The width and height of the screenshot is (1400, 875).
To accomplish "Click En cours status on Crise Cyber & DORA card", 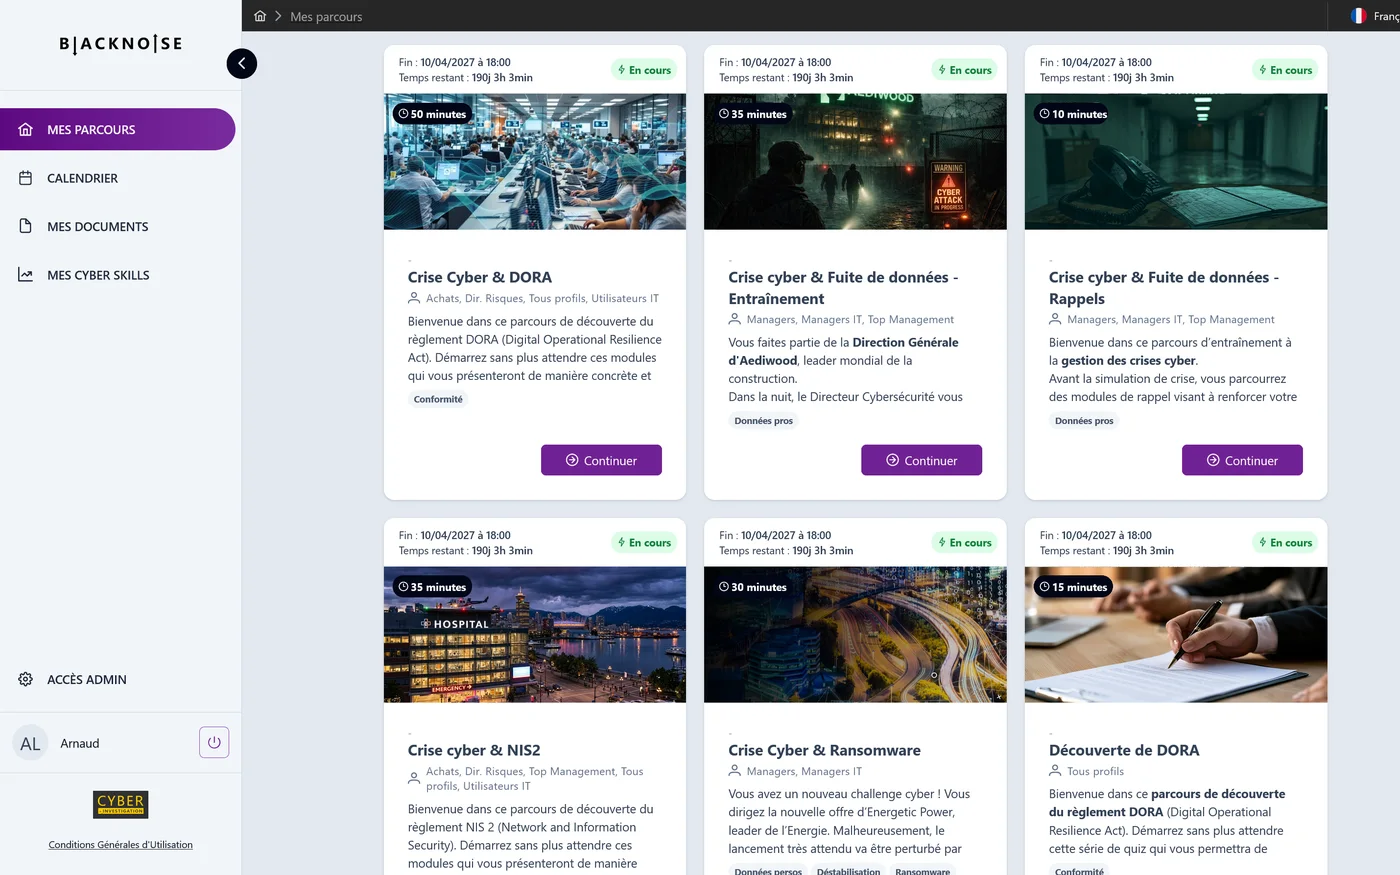I will coord(644,70).
